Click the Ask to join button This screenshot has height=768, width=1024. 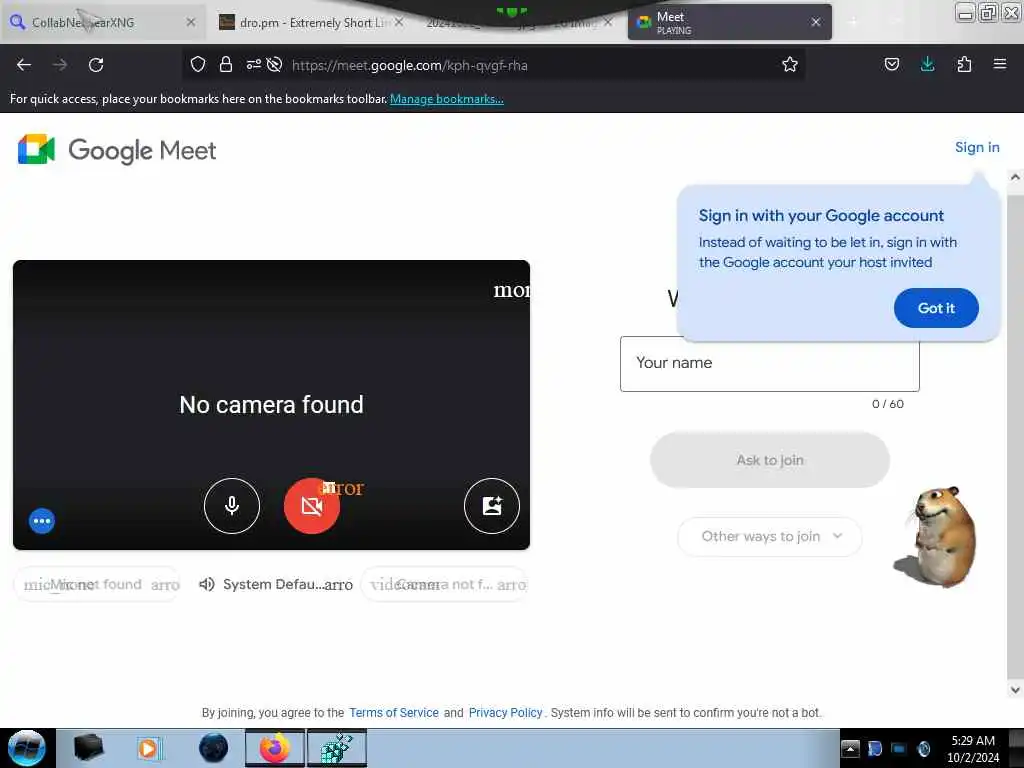(x=769, y=460)
